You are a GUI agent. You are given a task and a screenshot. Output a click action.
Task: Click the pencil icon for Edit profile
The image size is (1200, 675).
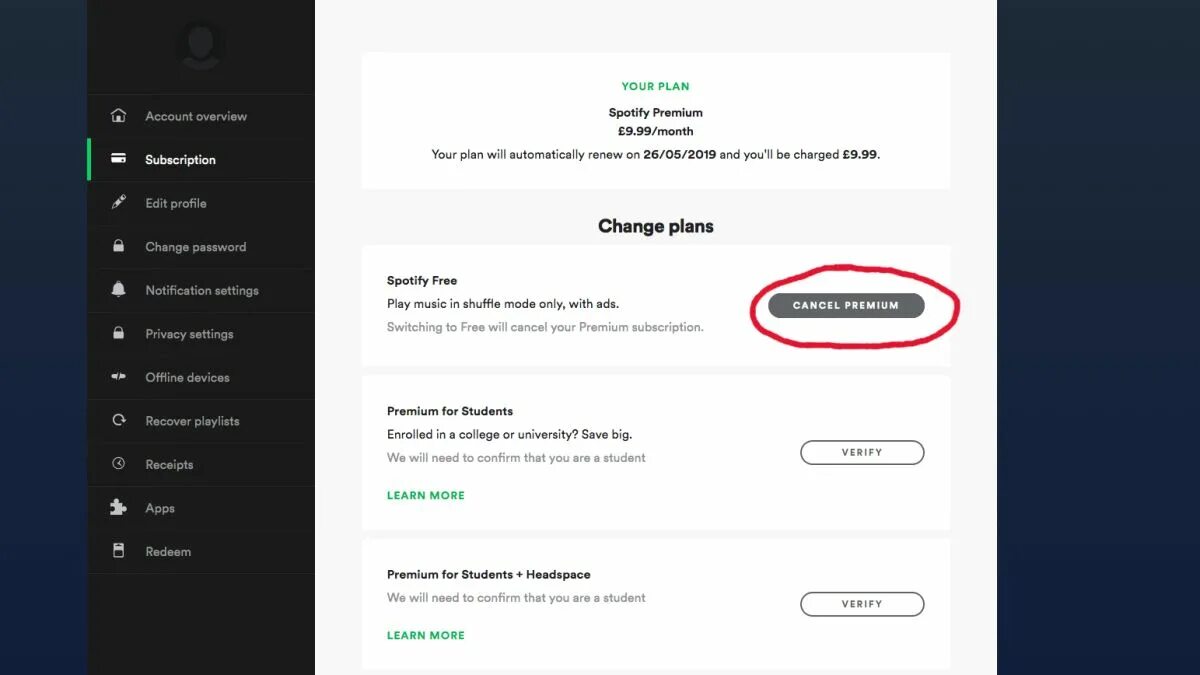coord(118,203)
